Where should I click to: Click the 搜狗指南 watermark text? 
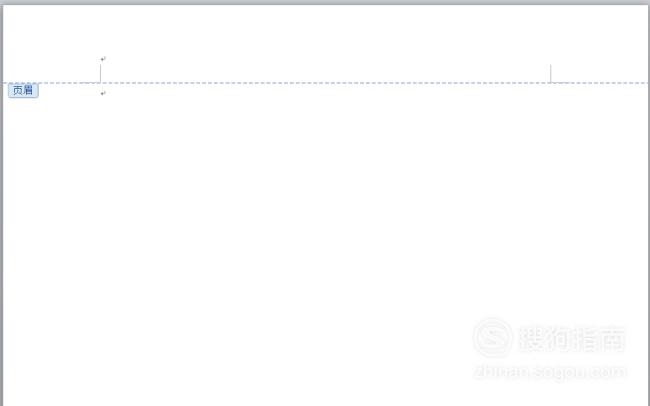pyautogui.click(x=572, y=339)
